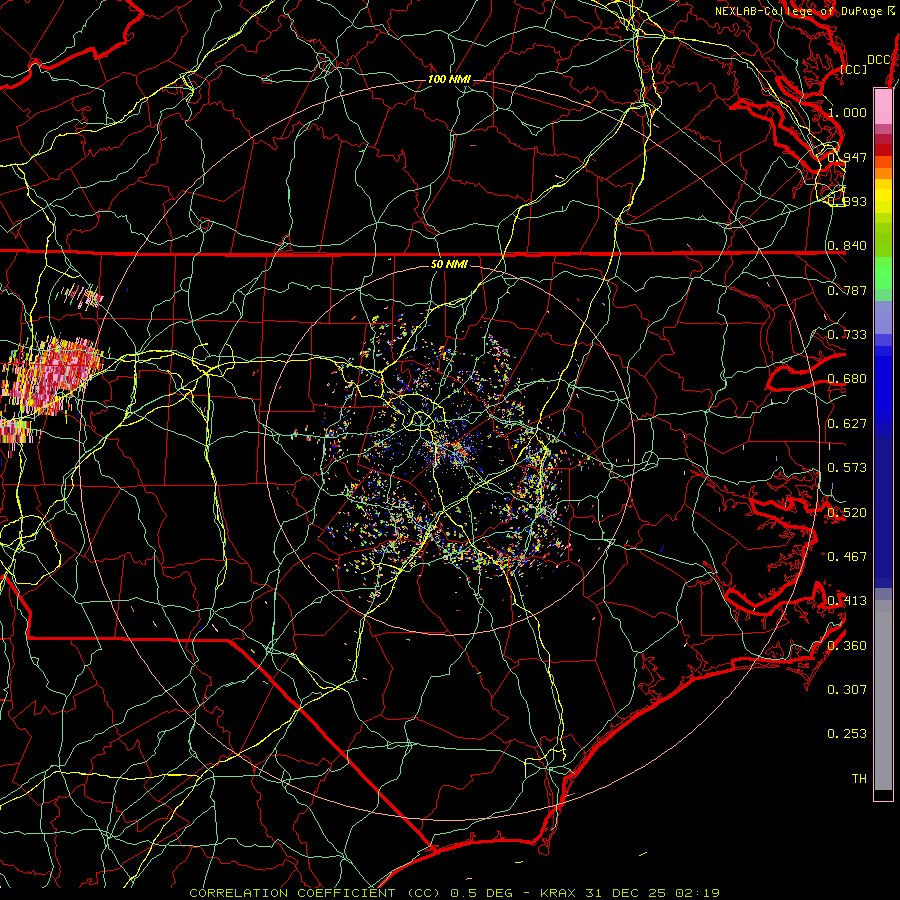Click the DCC label above the legend
900x900 pixels.
878,59
